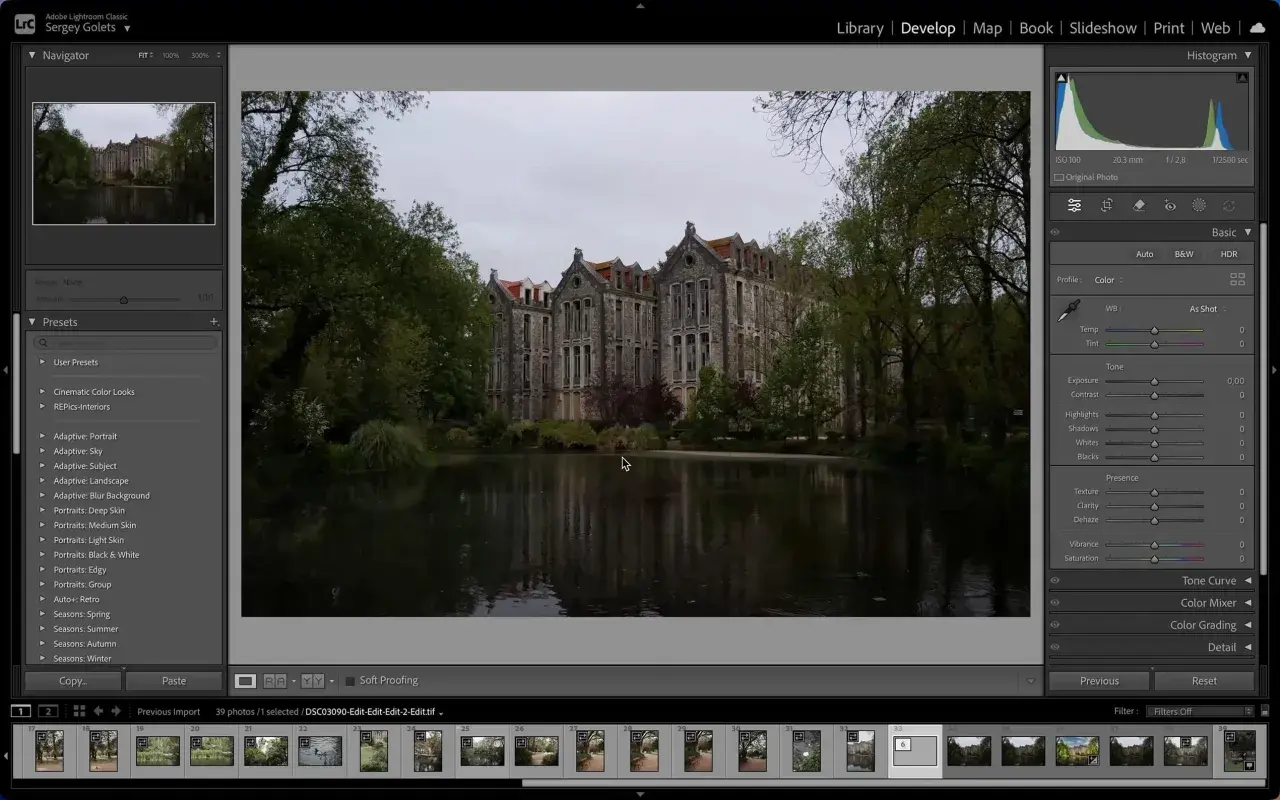Select filmstrip thumbnail number 22

tap(320, 751)
